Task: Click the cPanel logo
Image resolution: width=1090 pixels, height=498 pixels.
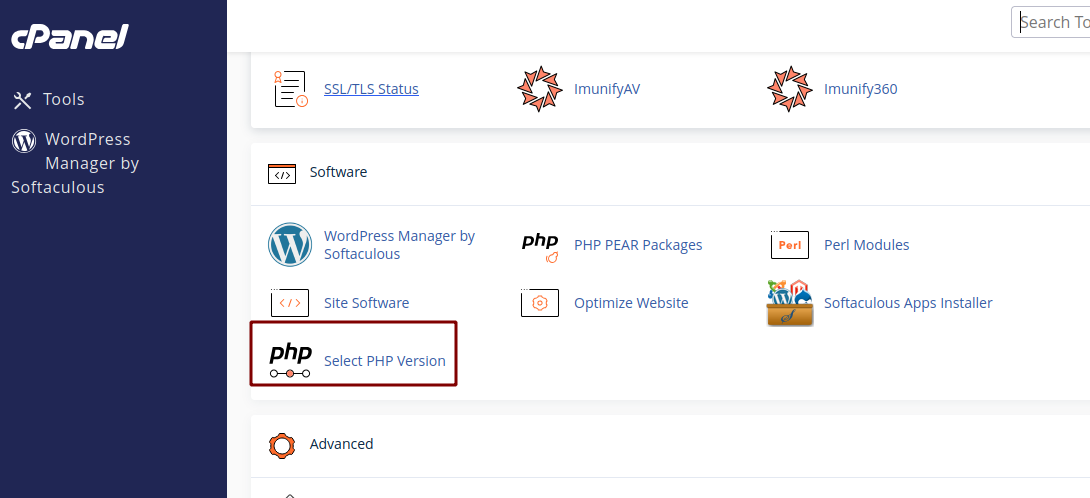Action: pos(70,38)
